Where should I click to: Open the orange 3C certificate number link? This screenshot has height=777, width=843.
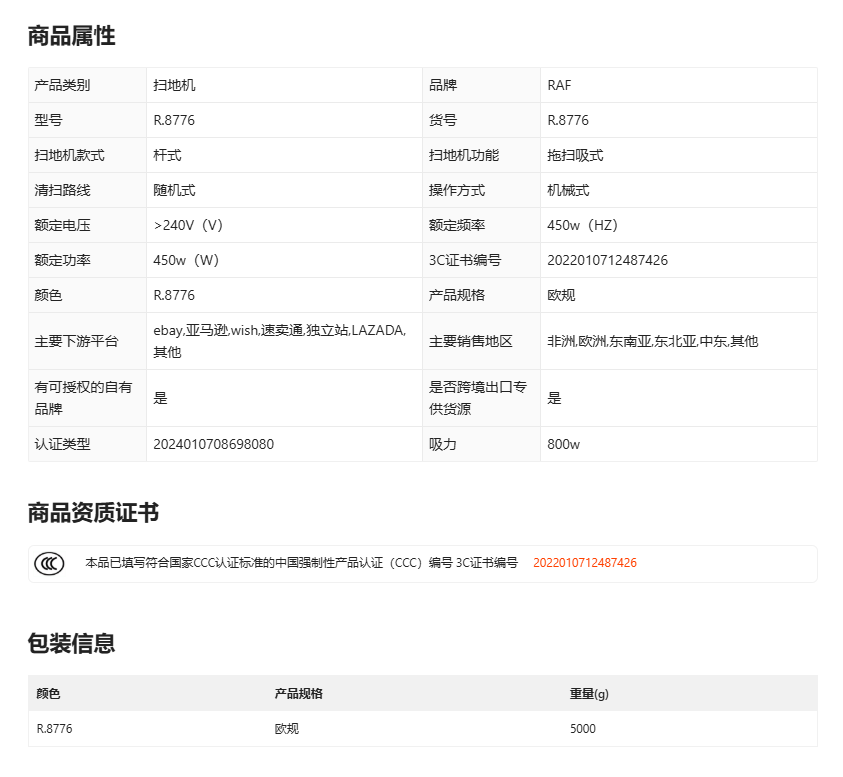point(584,563)
